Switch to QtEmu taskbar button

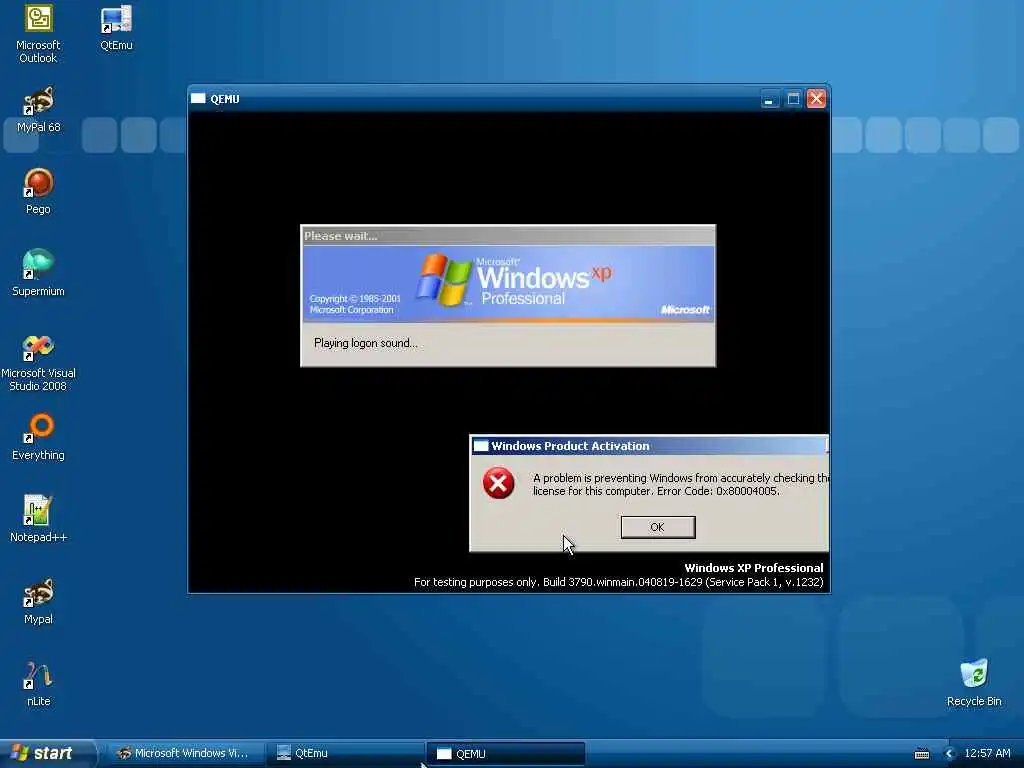pyautogui.click(x=345, y=754)
